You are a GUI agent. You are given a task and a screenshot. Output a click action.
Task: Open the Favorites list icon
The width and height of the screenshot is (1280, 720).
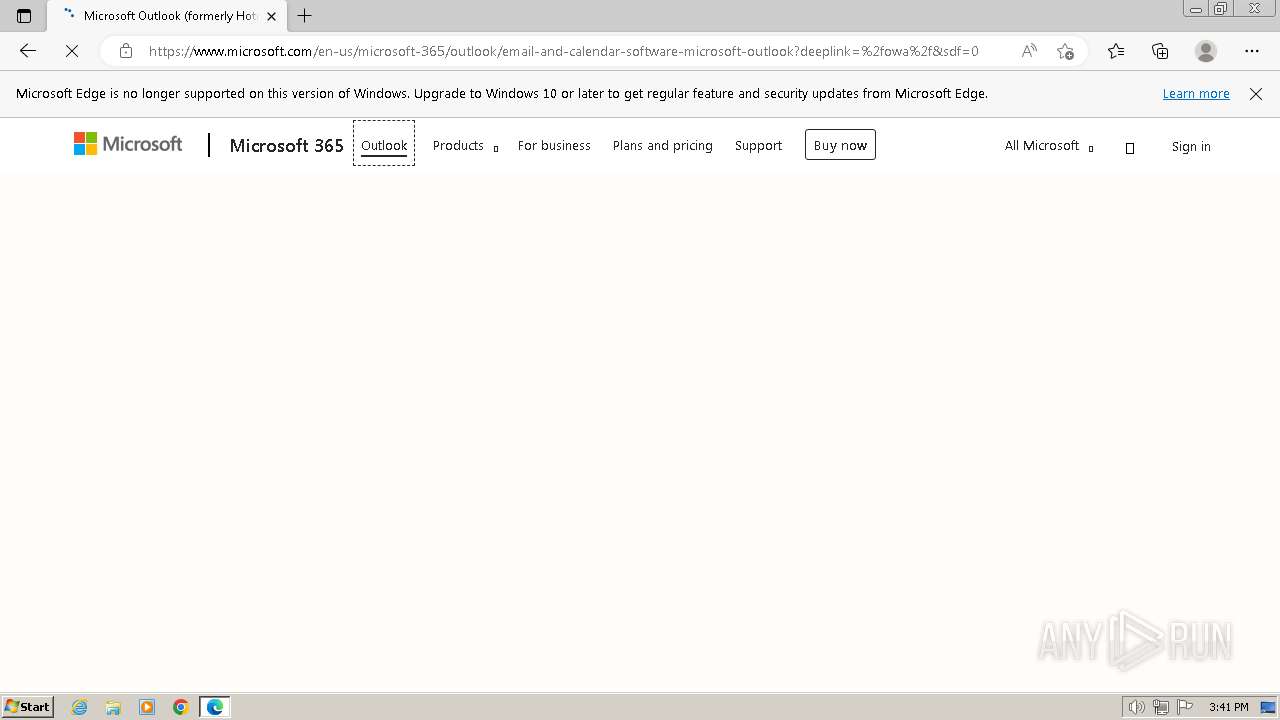click(x=1116, y=51)
